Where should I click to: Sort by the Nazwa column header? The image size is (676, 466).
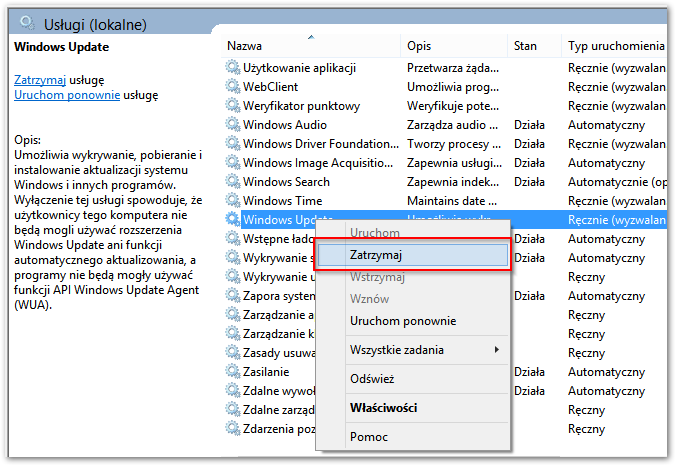coord(311,46)
